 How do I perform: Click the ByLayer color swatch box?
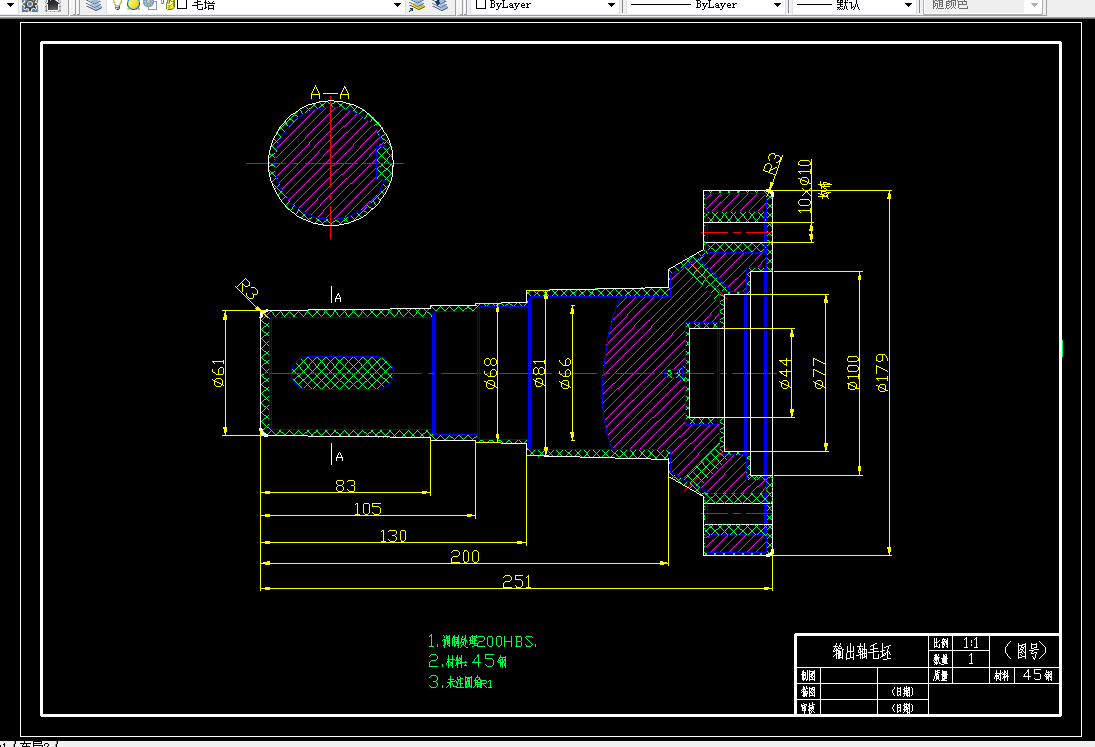(480, 5)
